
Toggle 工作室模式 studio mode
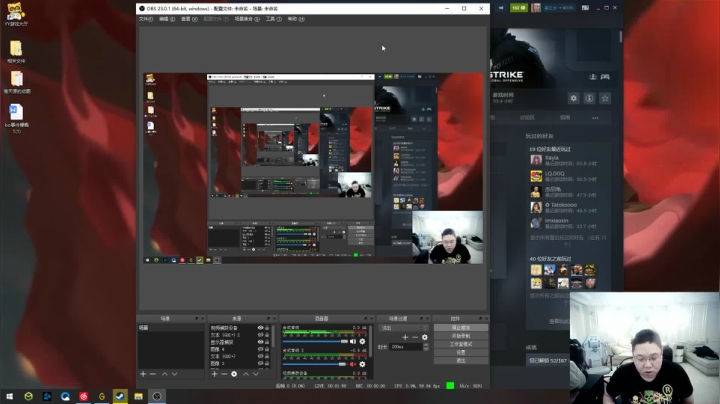click(x=461, y=344)
